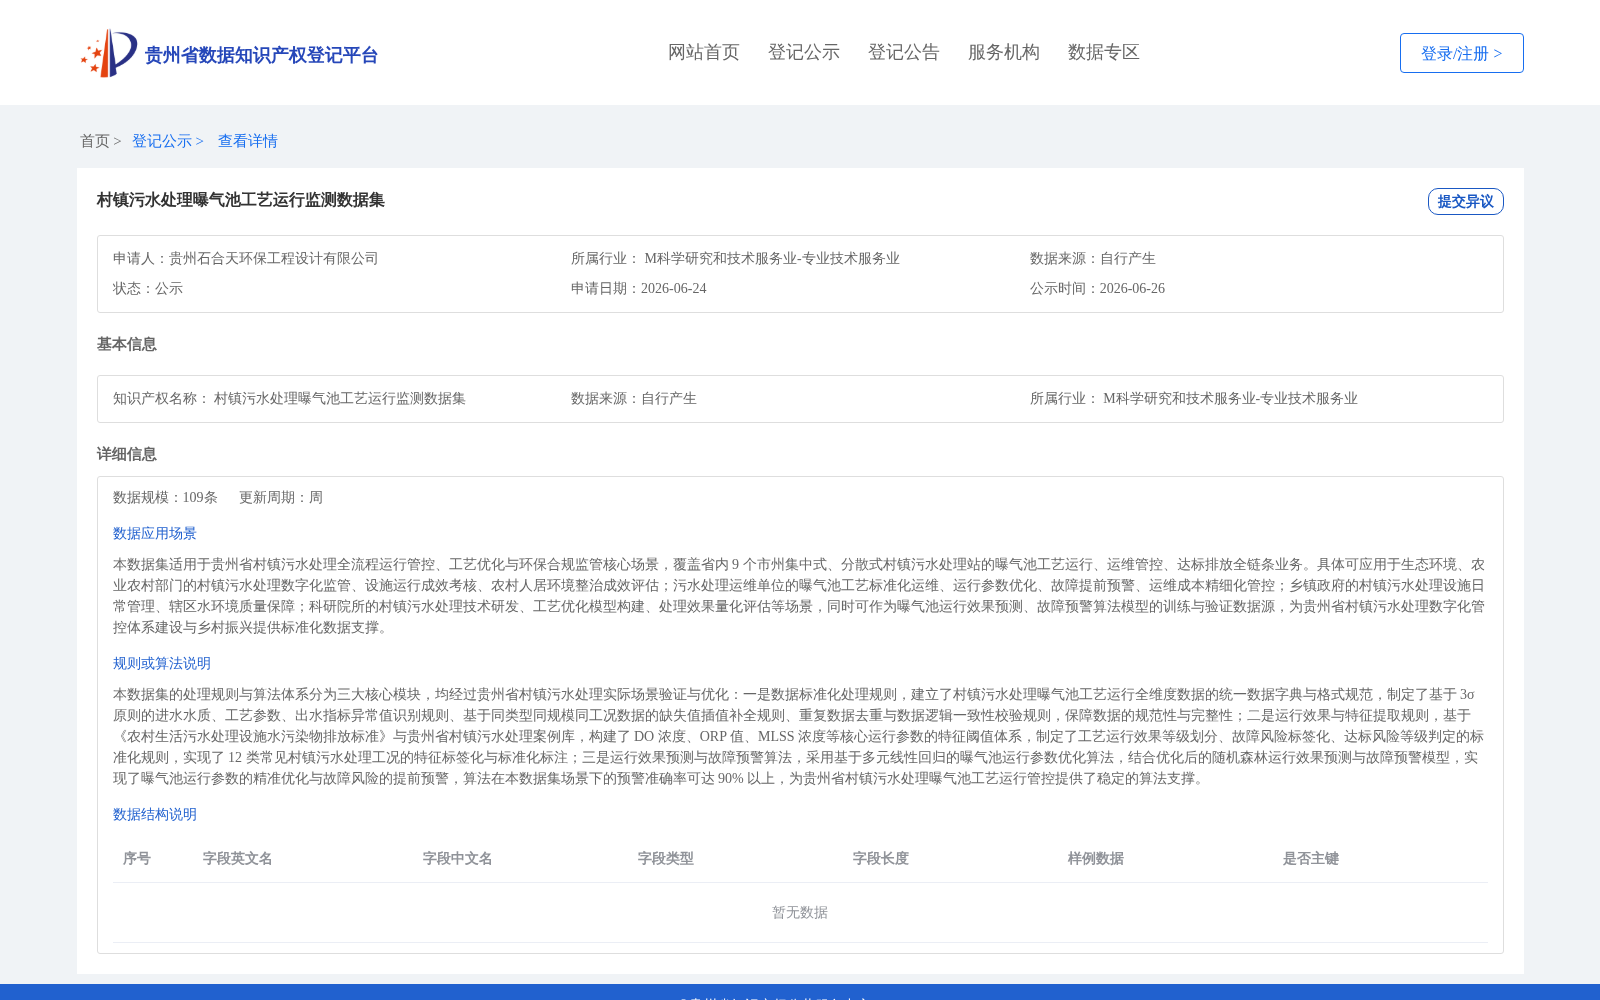
Task: Click the 申请日期：2026-06-24 text
Action: (639, 288)
